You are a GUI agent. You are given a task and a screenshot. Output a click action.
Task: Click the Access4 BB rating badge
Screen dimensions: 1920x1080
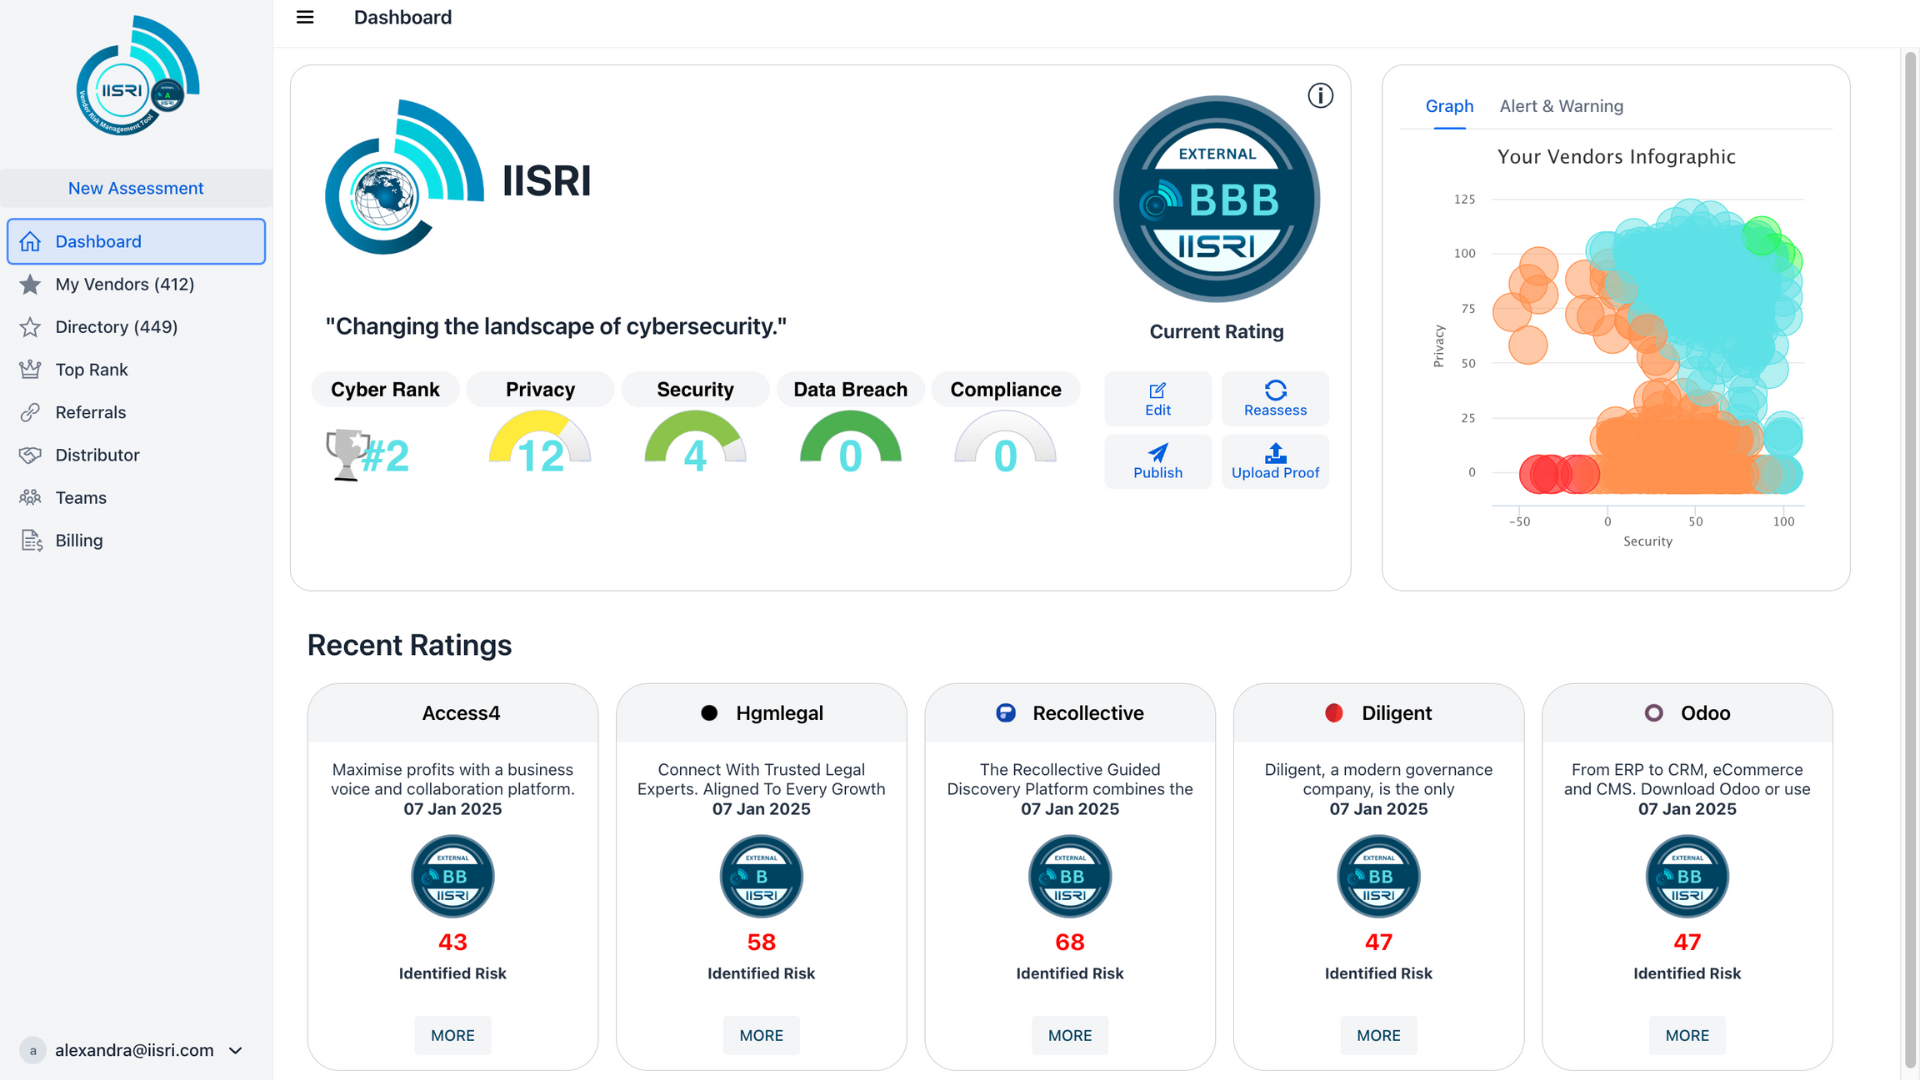point(452,877)
